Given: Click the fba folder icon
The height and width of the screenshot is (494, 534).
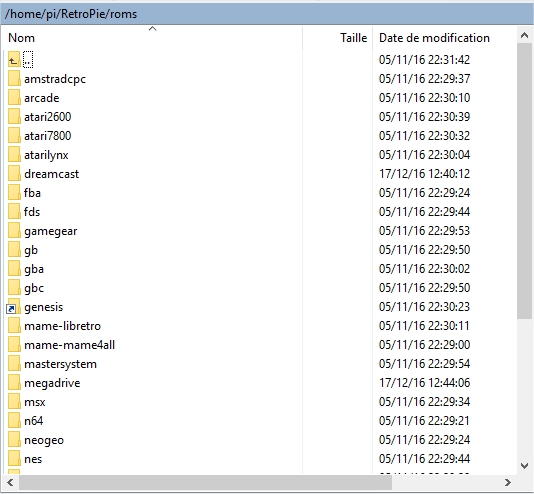Looking at the screenshot, I should (14, 193).
